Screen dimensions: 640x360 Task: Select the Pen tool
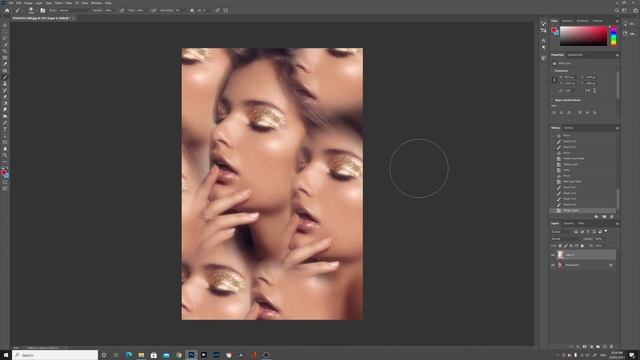(5, 123)
